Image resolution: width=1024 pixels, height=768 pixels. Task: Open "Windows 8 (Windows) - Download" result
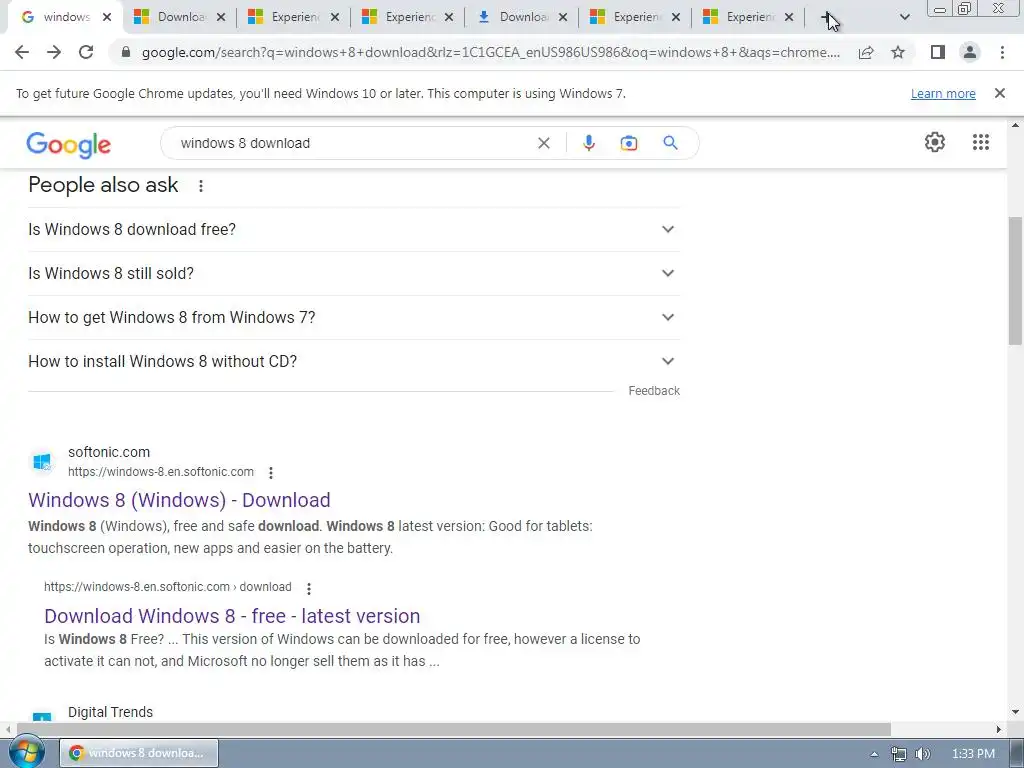(x=179, y=500)
